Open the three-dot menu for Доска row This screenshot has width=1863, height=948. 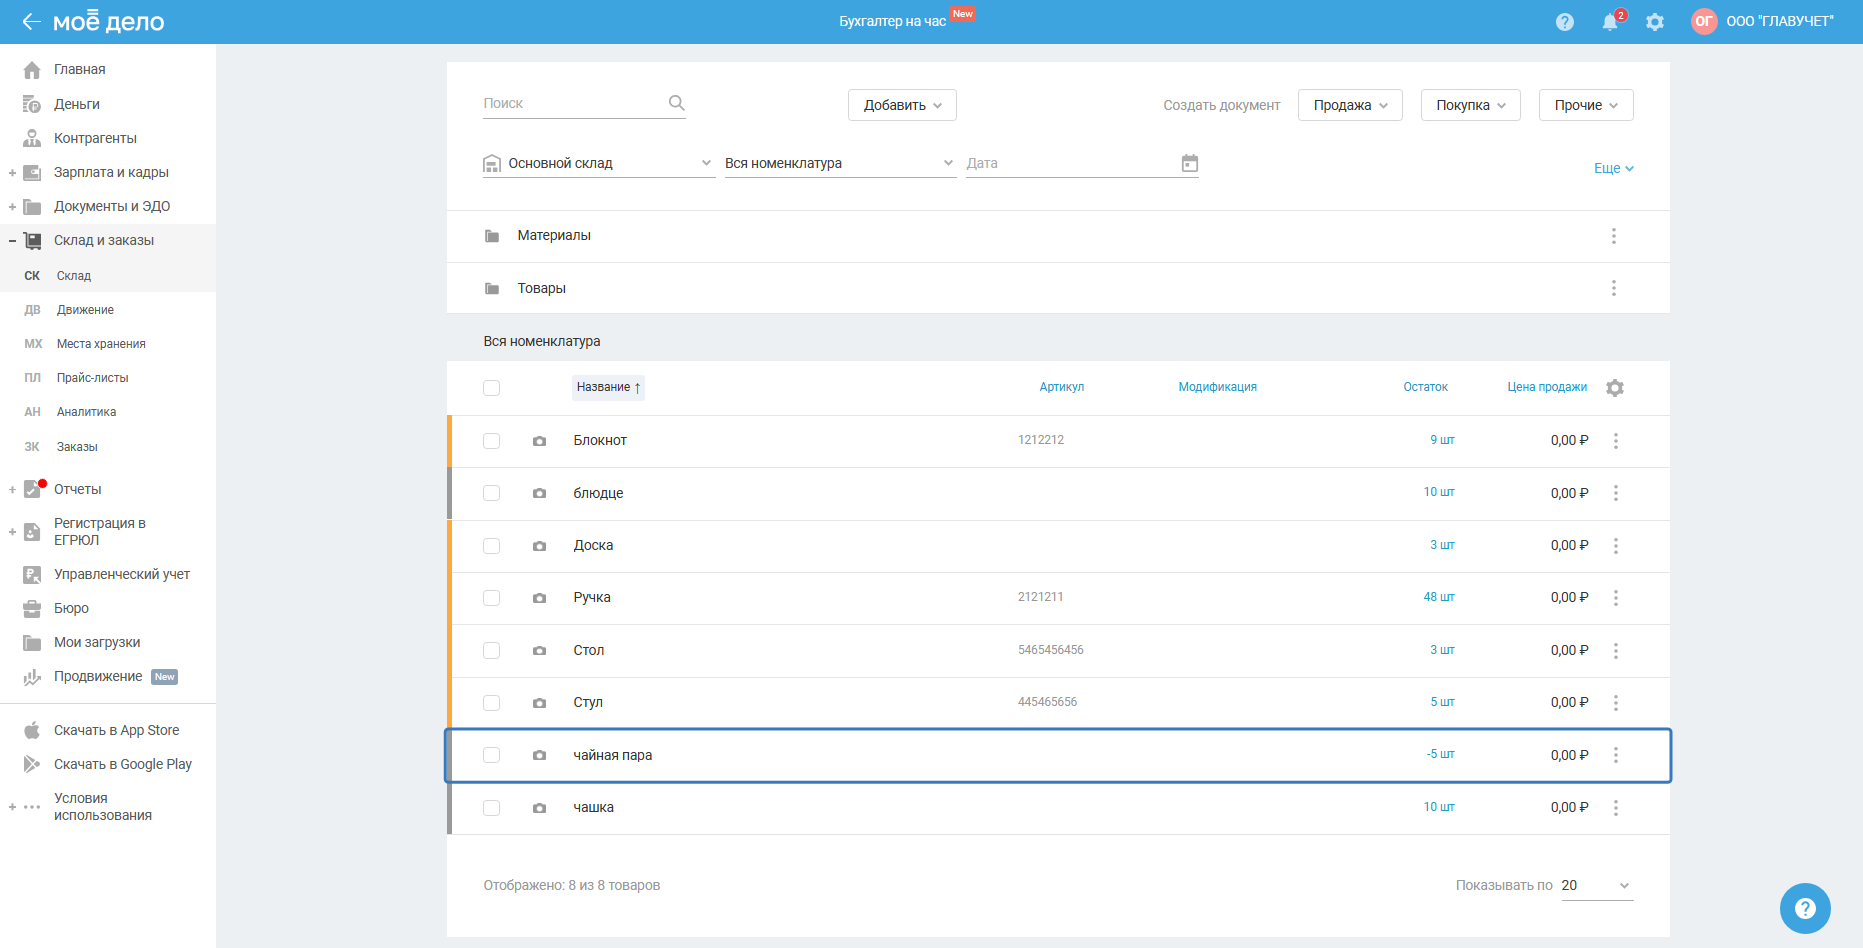tap(1616, 546)
